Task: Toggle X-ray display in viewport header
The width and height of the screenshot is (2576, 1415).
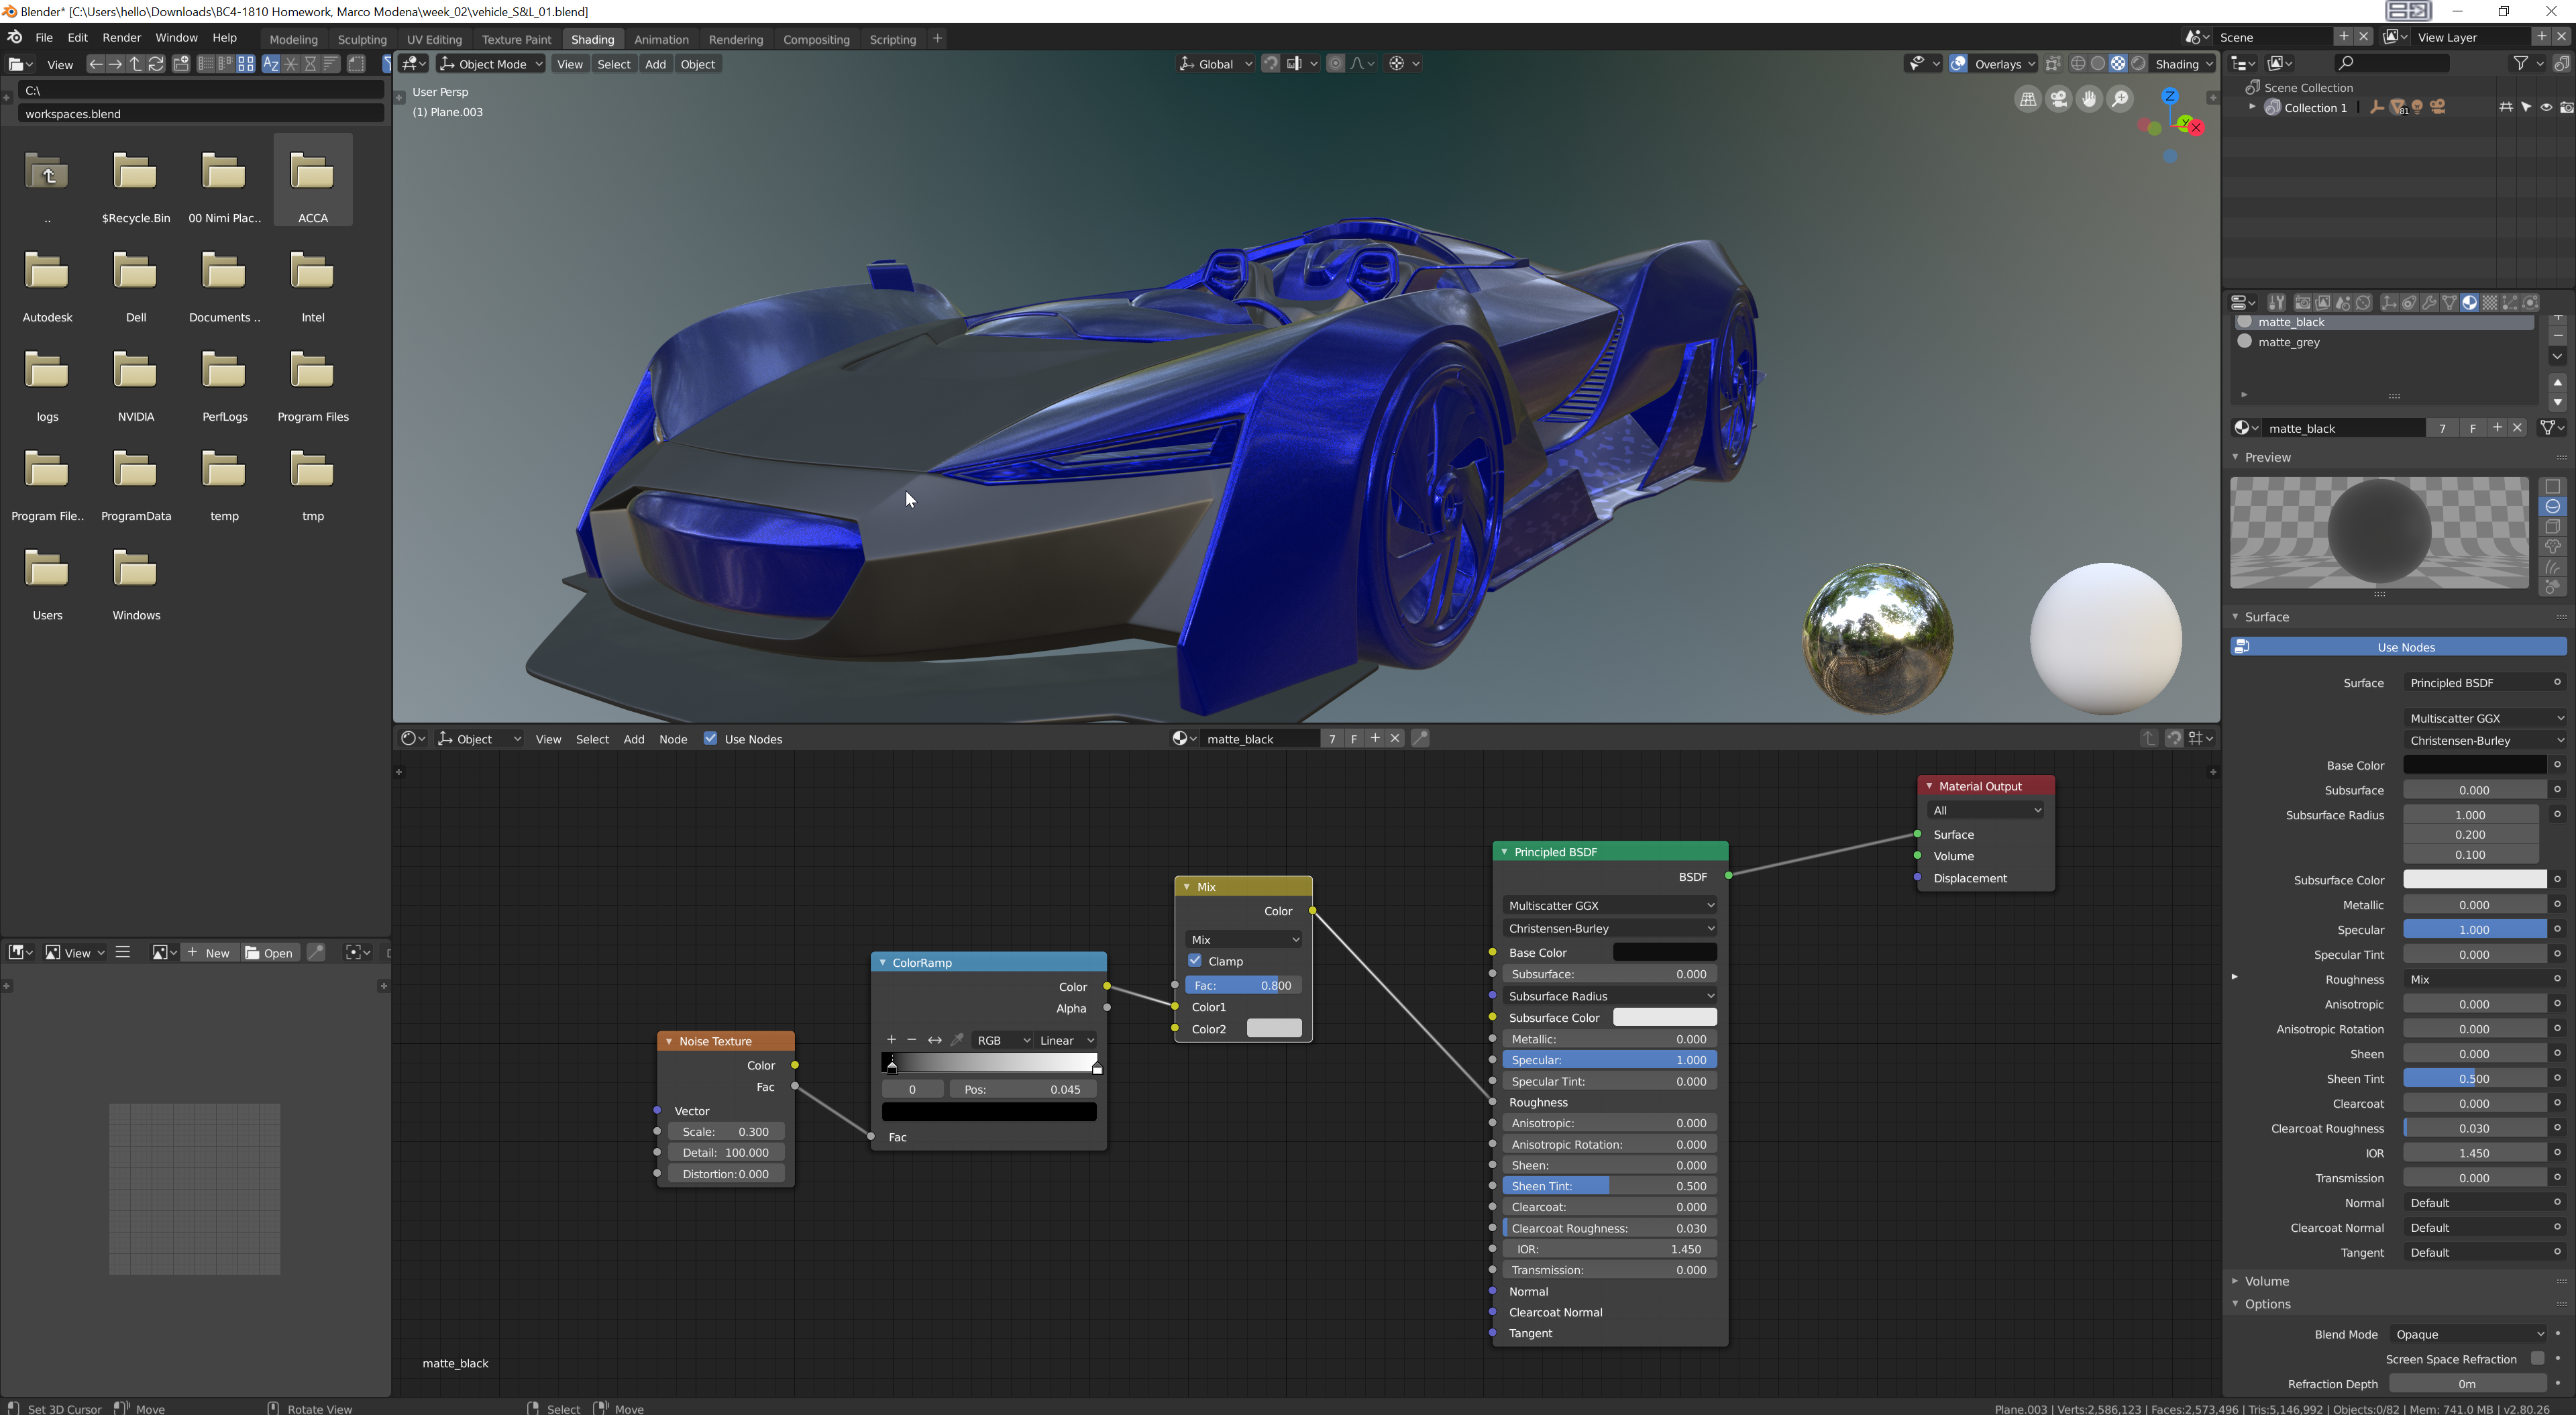Action: (2053, 64)
